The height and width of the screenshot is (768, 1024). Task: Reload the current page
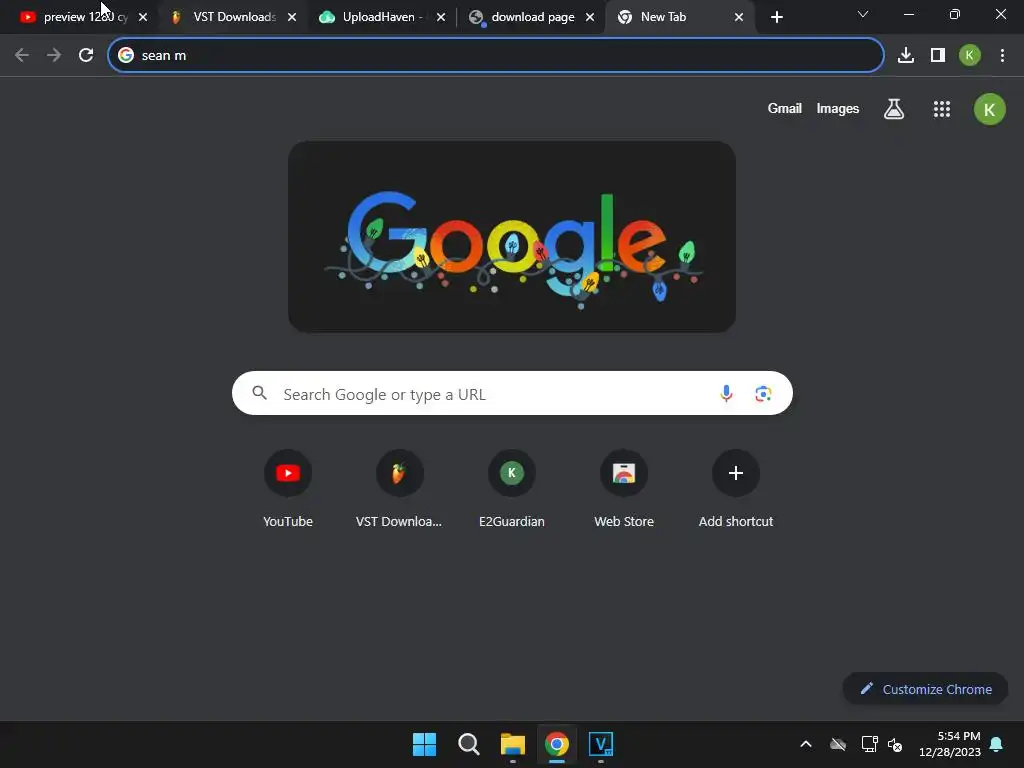86,56
